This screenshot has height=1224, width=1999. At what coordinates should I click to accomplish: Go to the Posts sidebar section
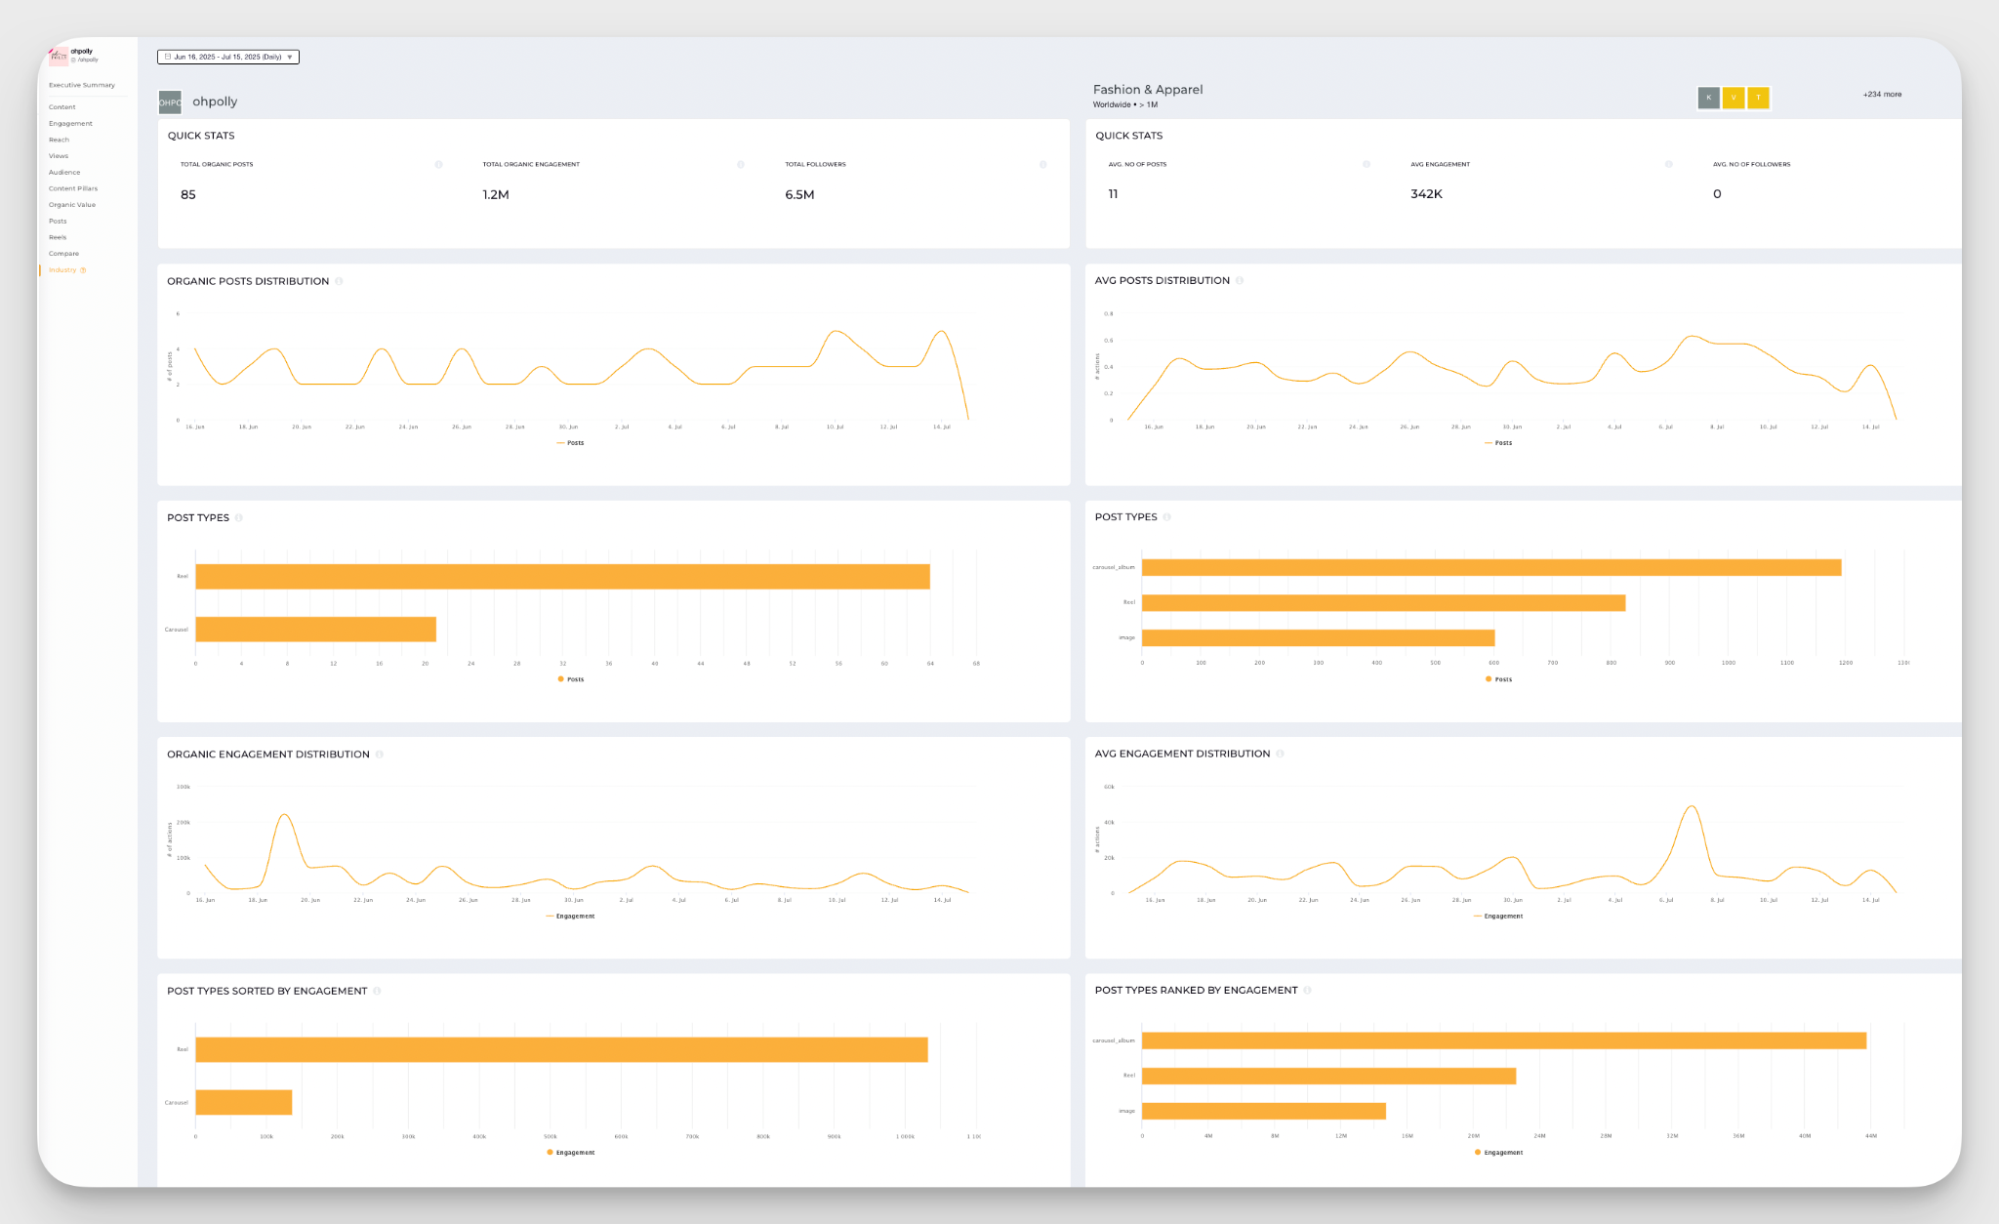tap(58, 221)
